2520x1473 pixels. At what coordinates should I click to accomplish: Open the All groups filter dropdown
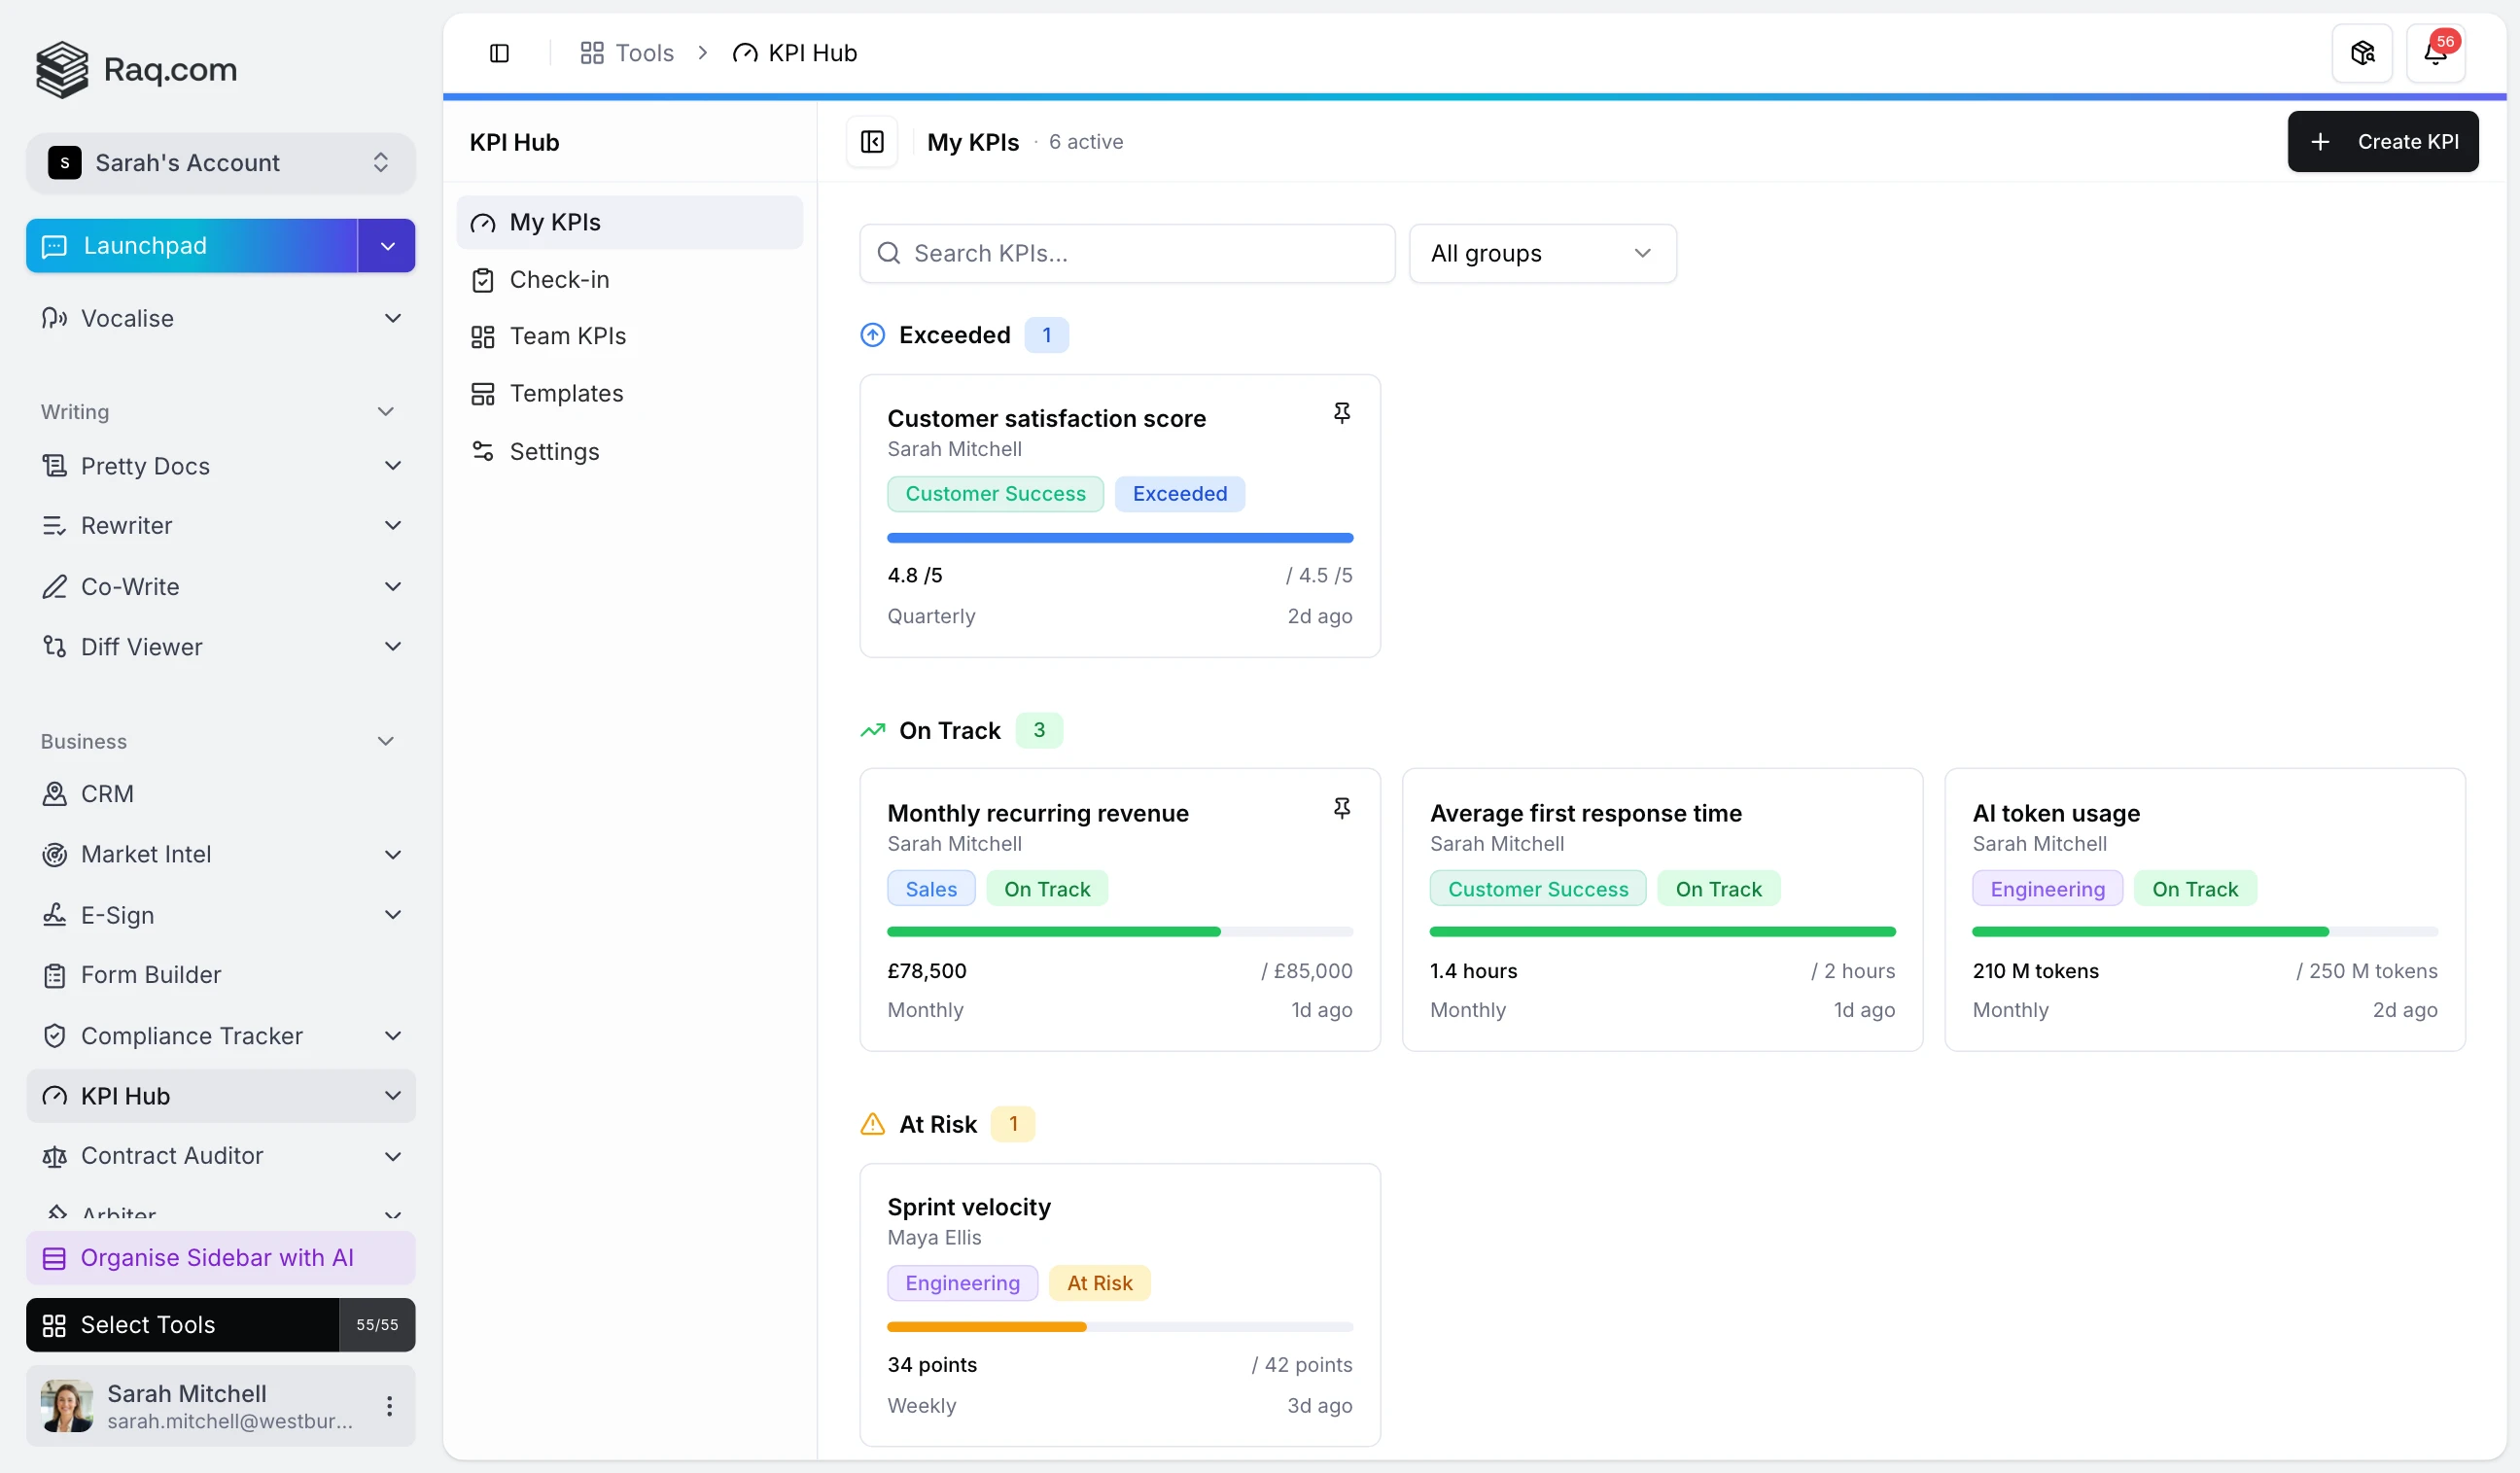tap(1542, 253)
